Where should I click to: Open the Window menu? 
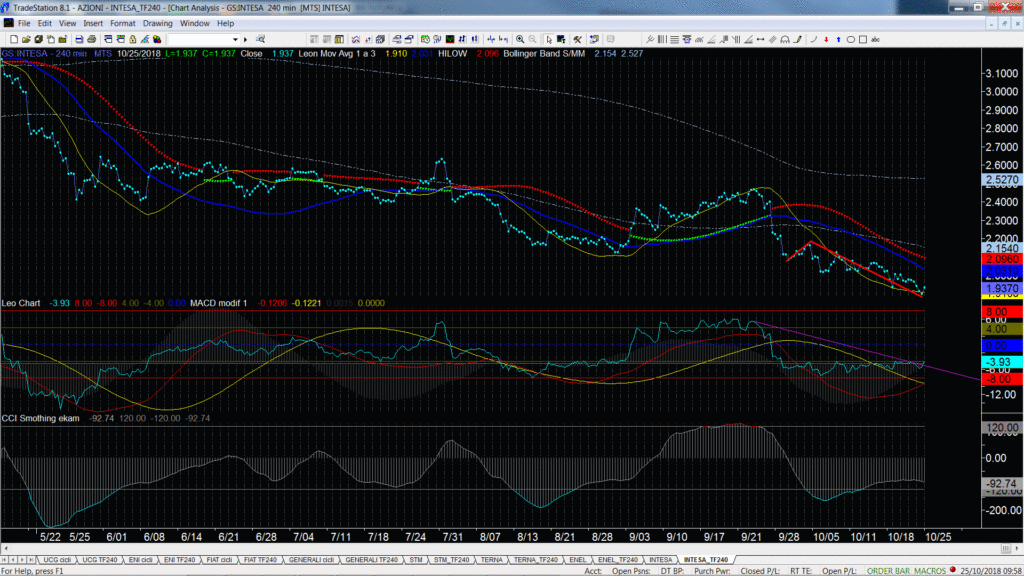[195, 24]
